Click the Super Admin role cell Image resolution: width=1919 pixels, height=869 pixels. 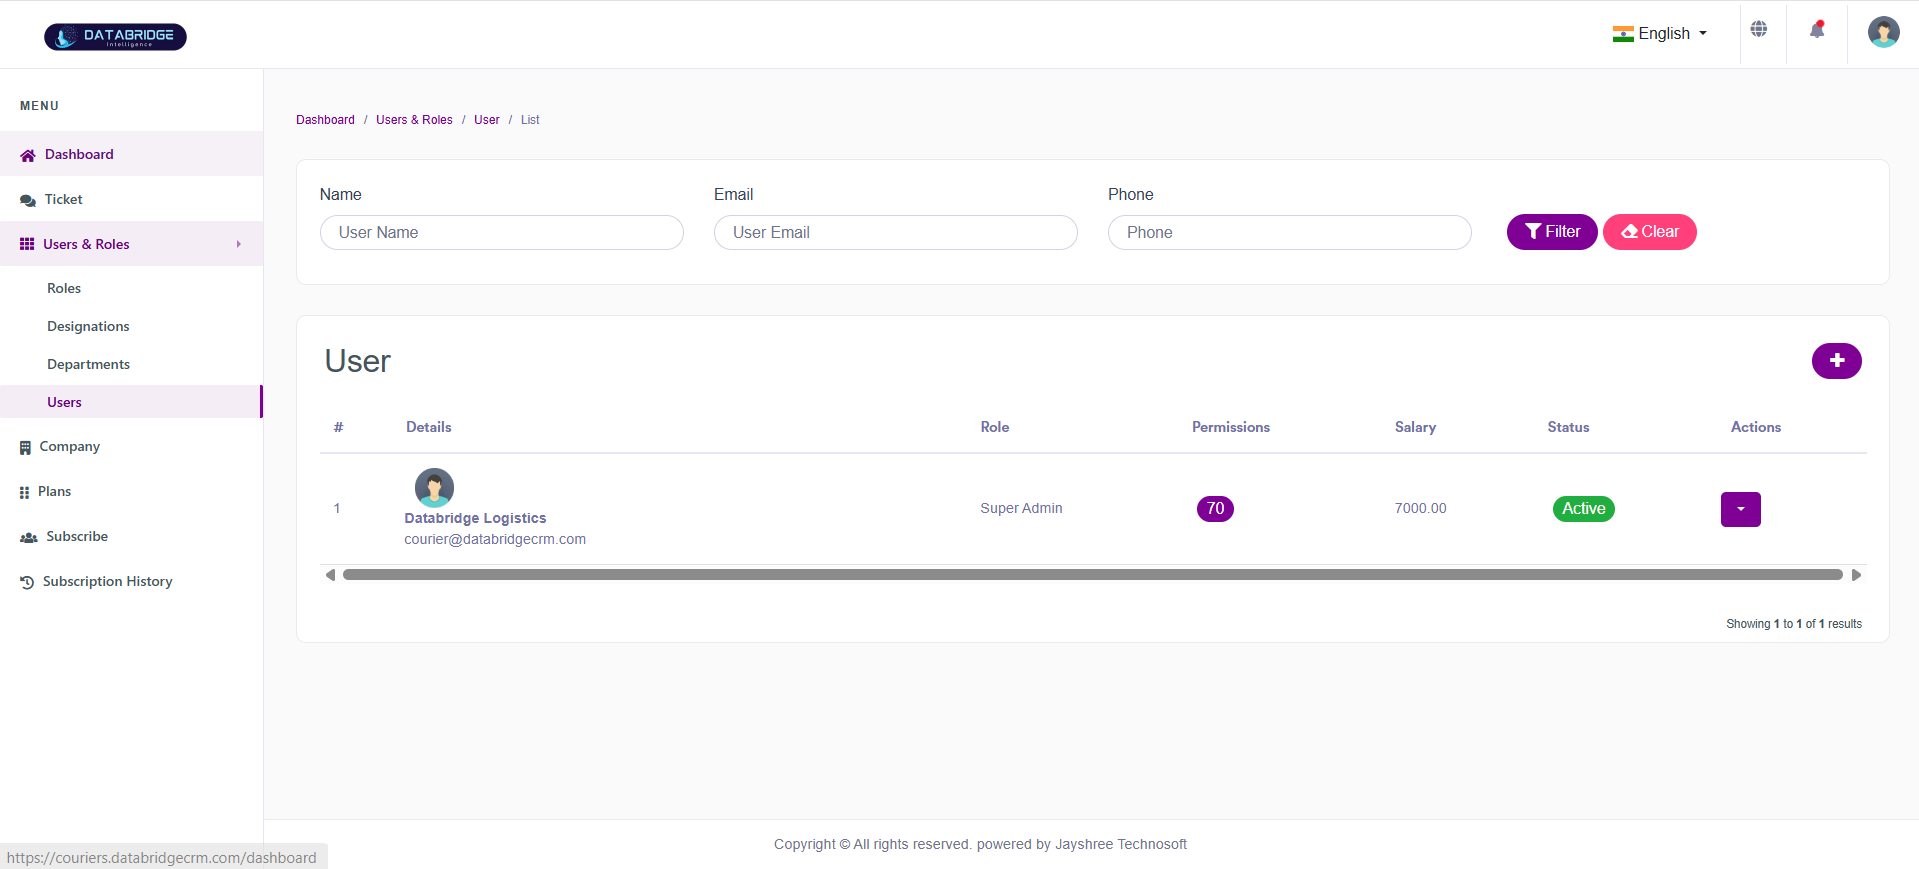pyautogui.click(x=1021, y=508)
